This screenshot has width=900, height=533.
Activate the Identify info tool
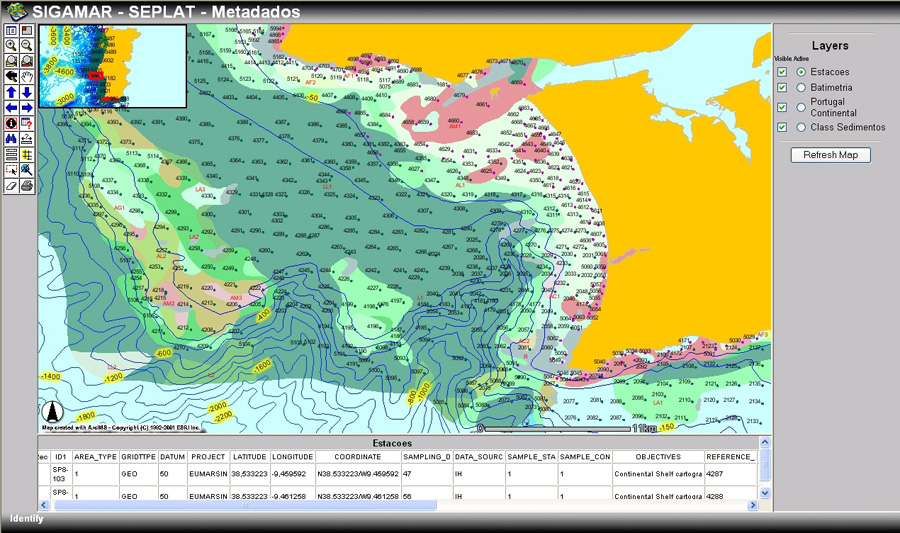(11, 123)
